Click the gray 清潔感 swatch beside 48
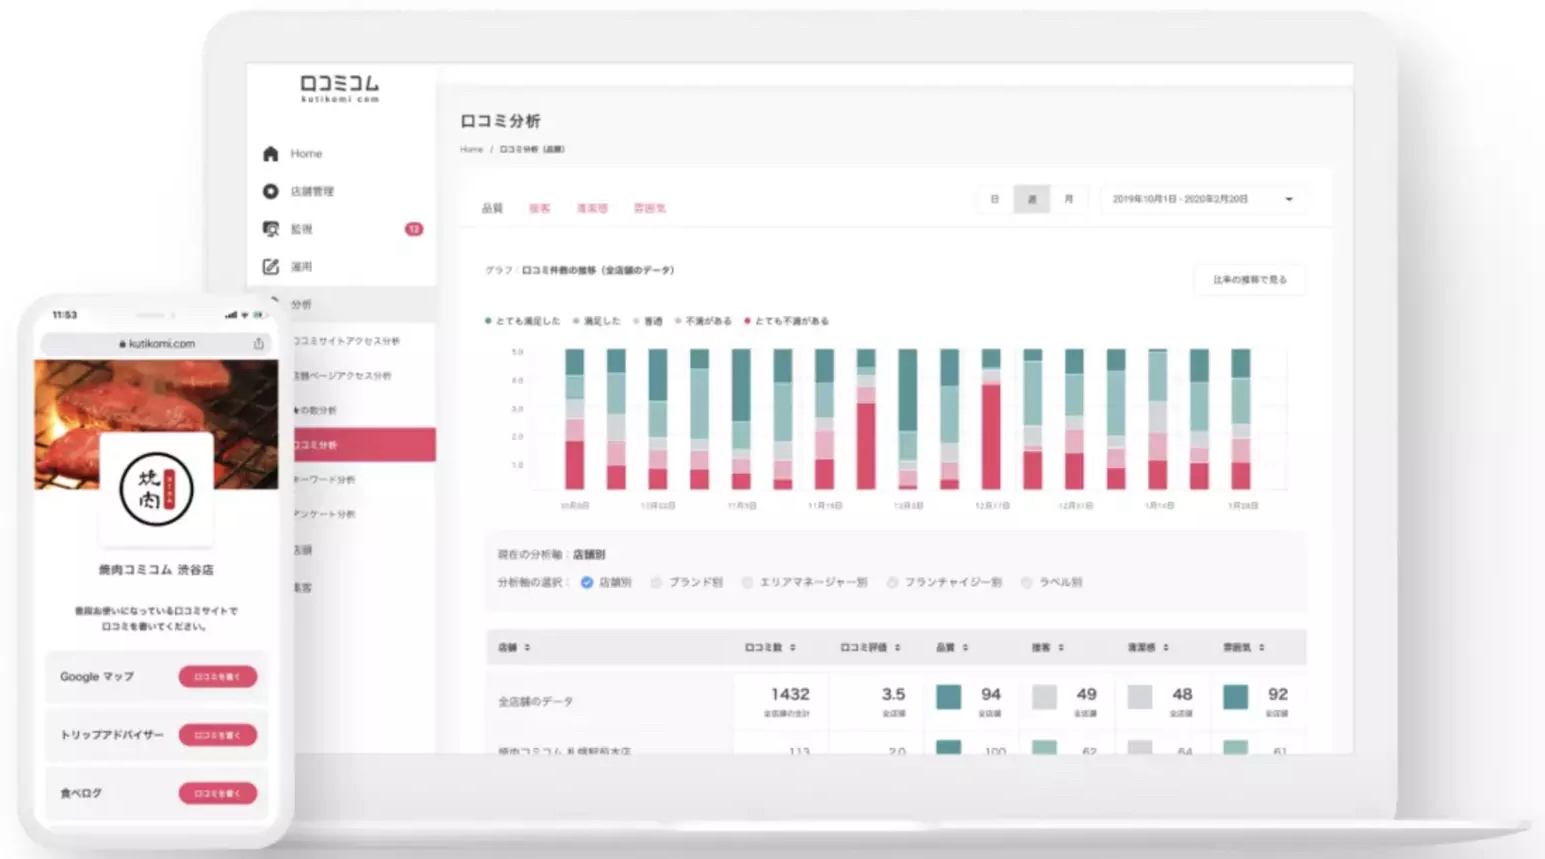 (1140, 697)
